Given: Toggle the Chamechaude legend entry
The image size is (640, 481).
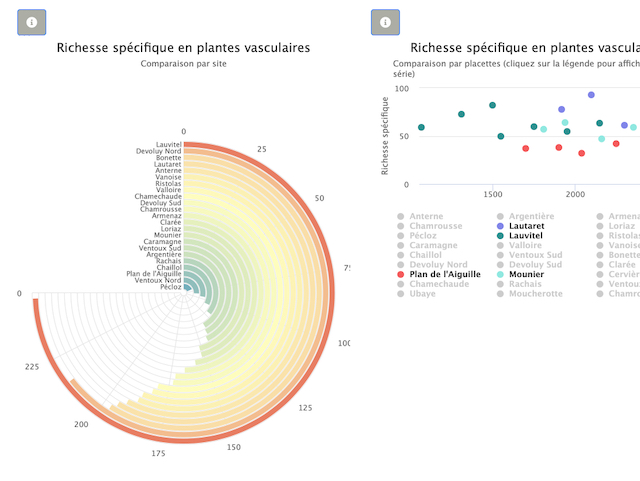Looking at the screenshot, I should click(441, 284).
